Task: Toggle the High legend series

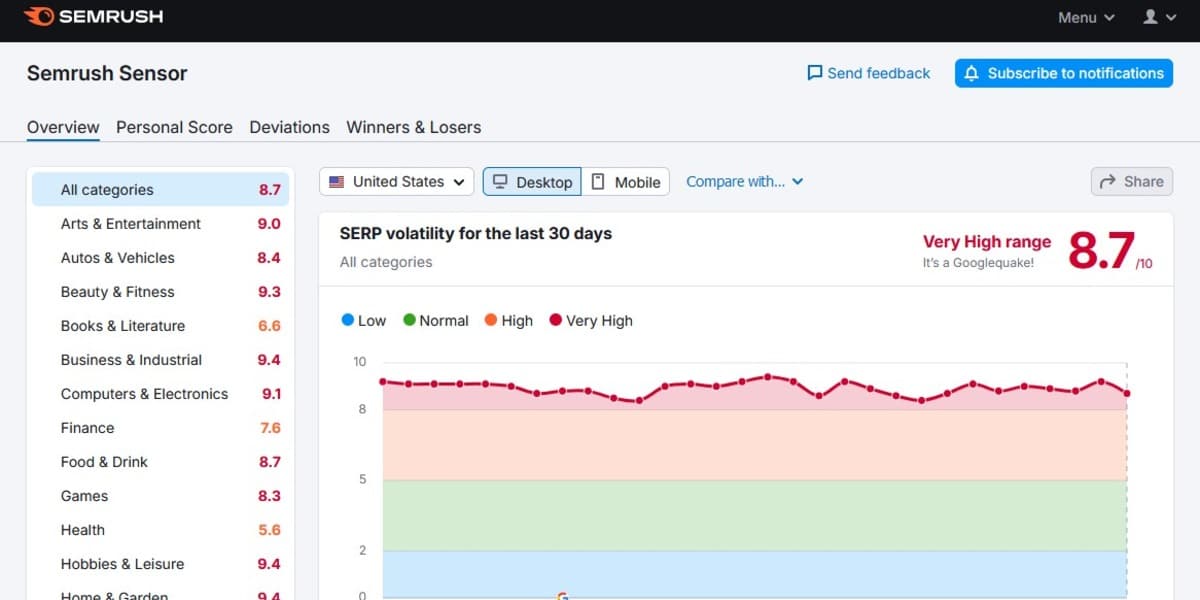Action: click(508, 320)
